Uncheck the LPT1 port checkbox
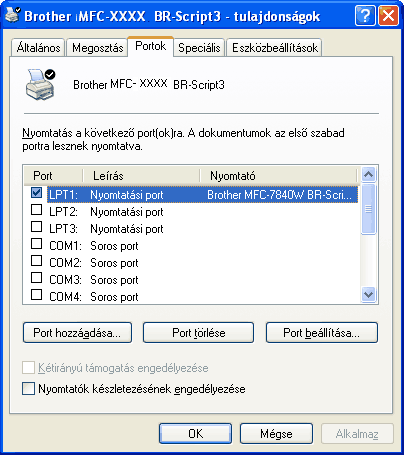The image size is (404, 455). coord(36,193)
